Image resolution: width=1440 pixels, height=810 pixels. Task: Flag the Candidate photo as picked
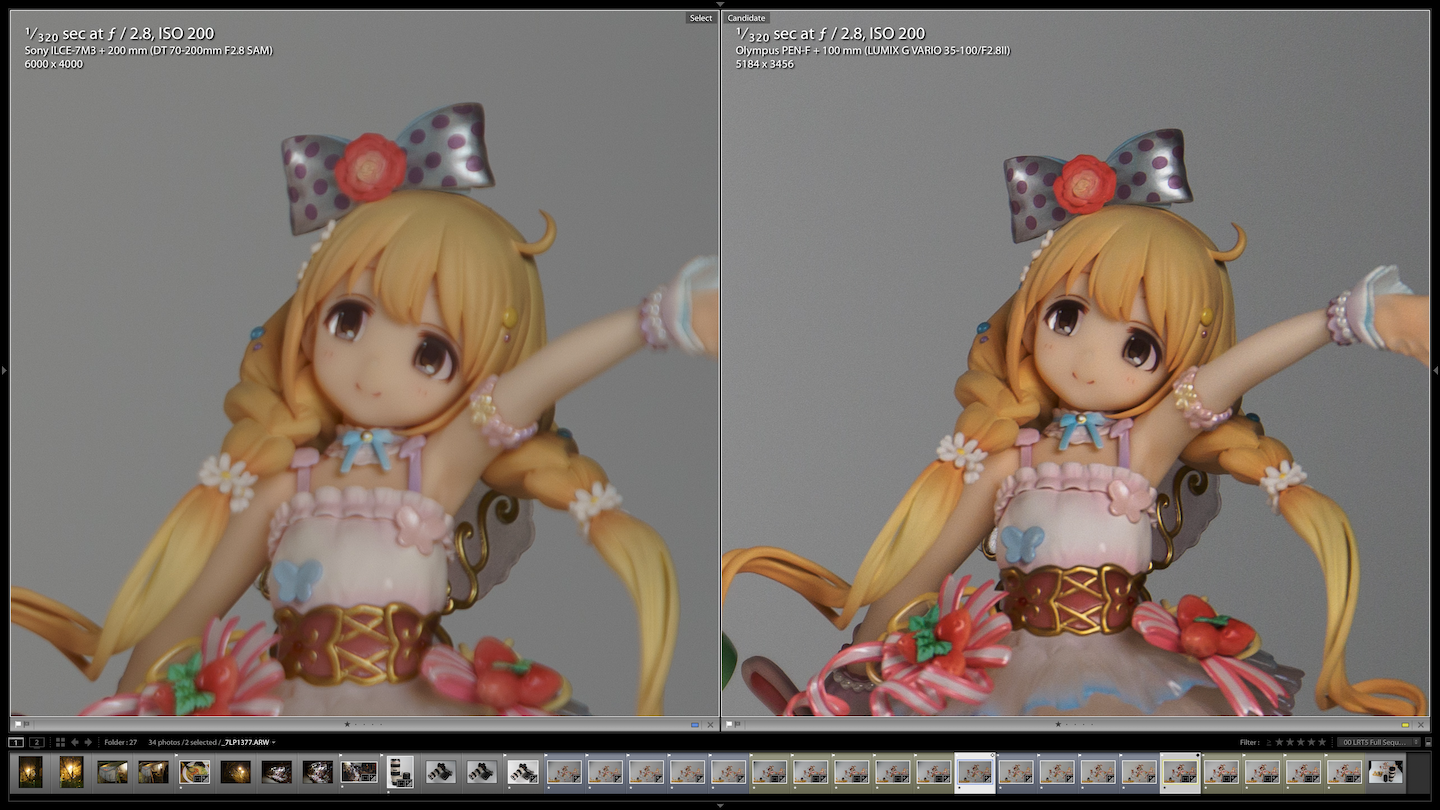(729, 724)
